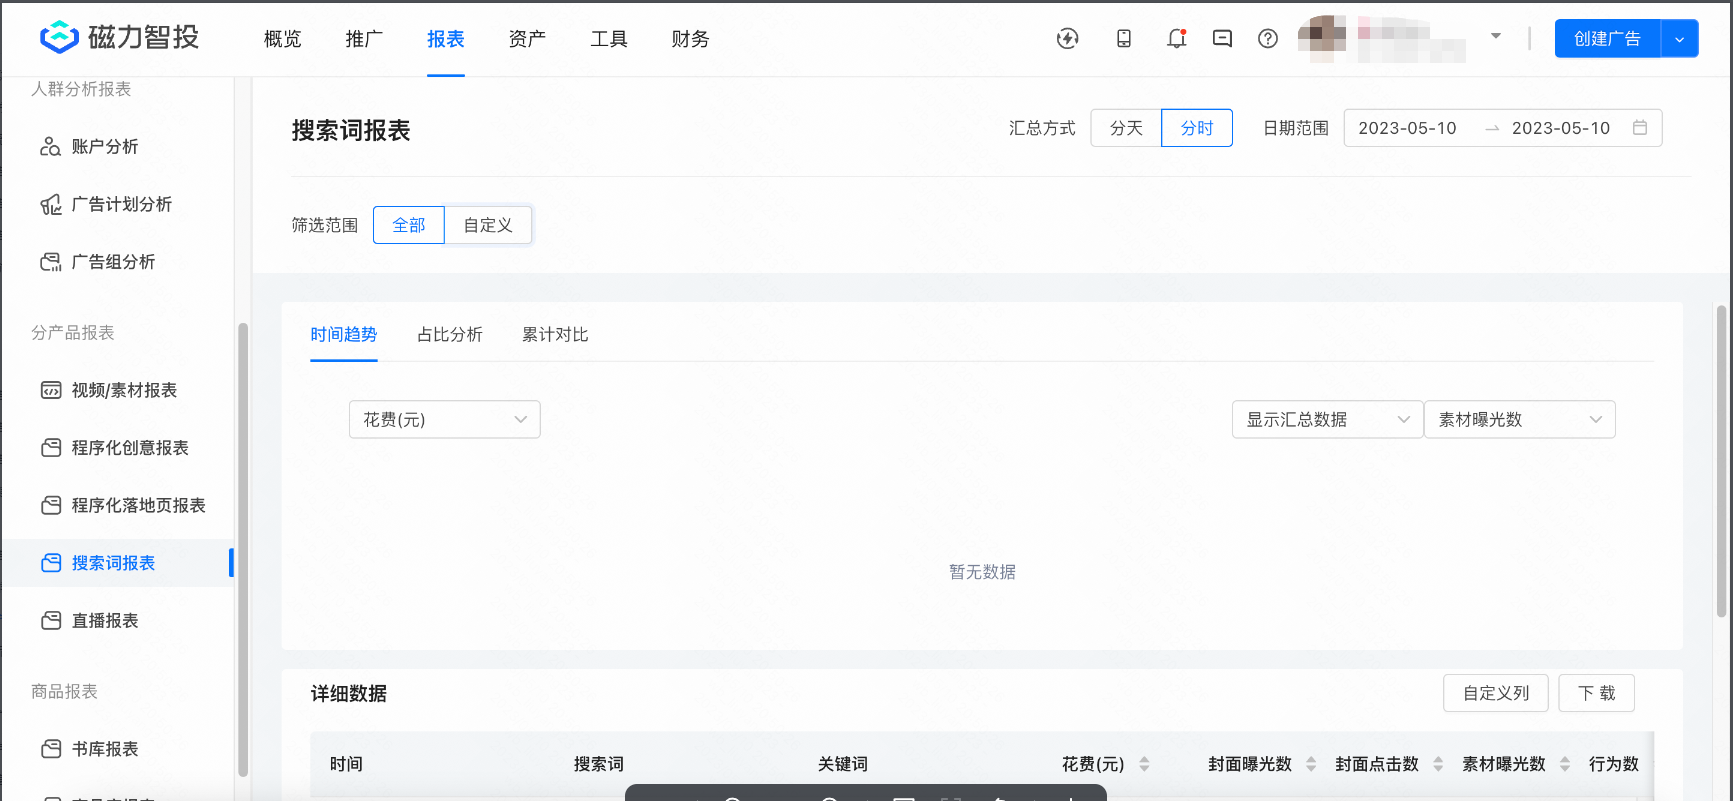Viewport: 1733px width, 801px height.
Task: Click the 行为数 column header
Action: [1614, 764]
